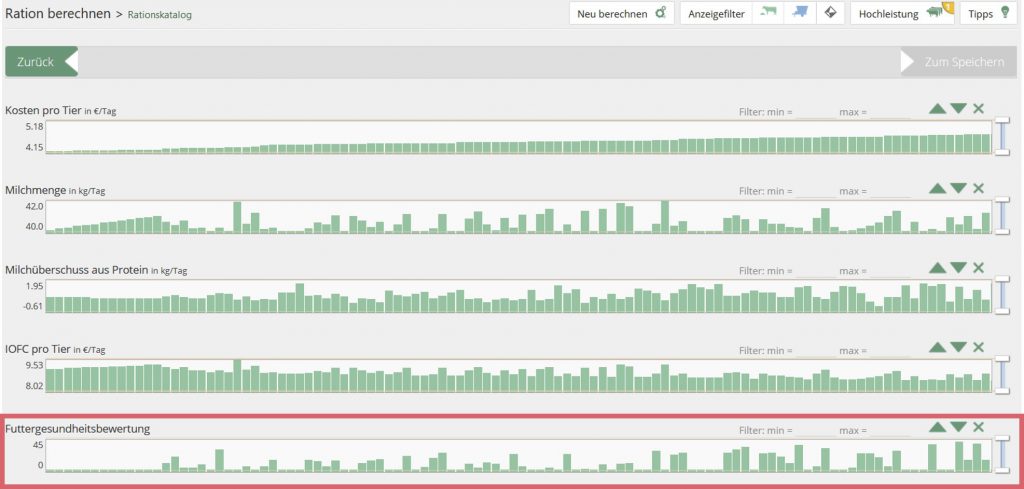
Task: Remove the Futtergesundheitsbewertung chart with X
Action: pyautogui.click(x=978, y=427)
